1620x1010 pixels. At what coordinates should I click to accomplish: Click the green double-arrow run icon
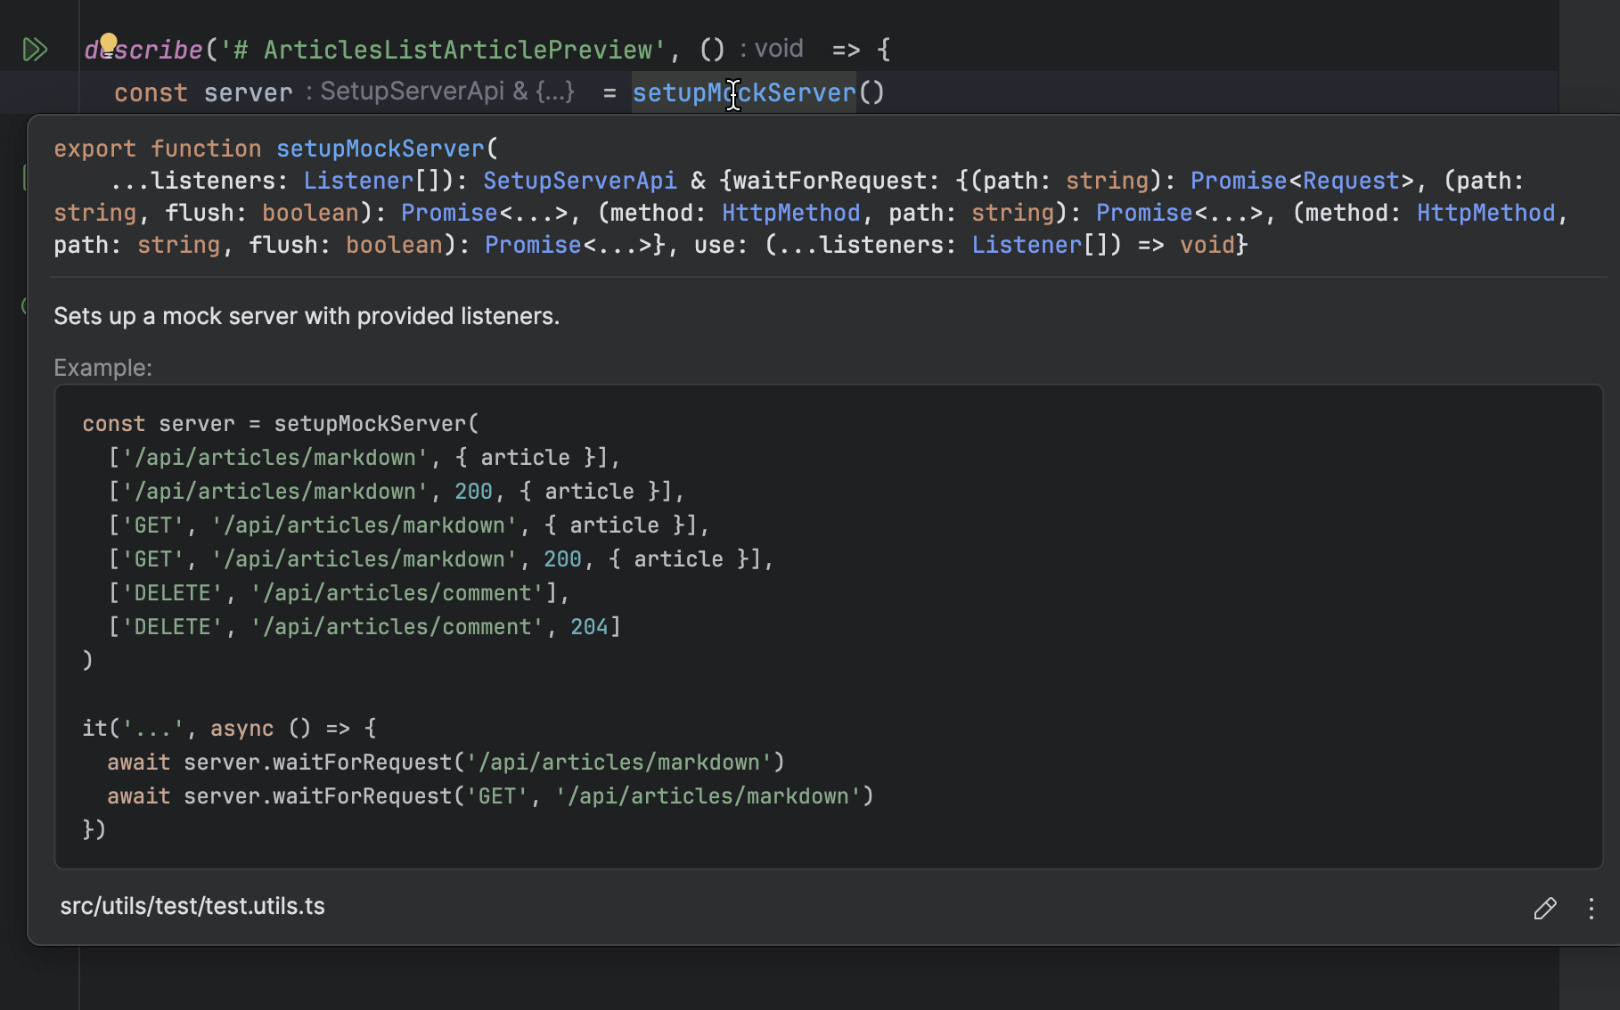click(35, 48)
